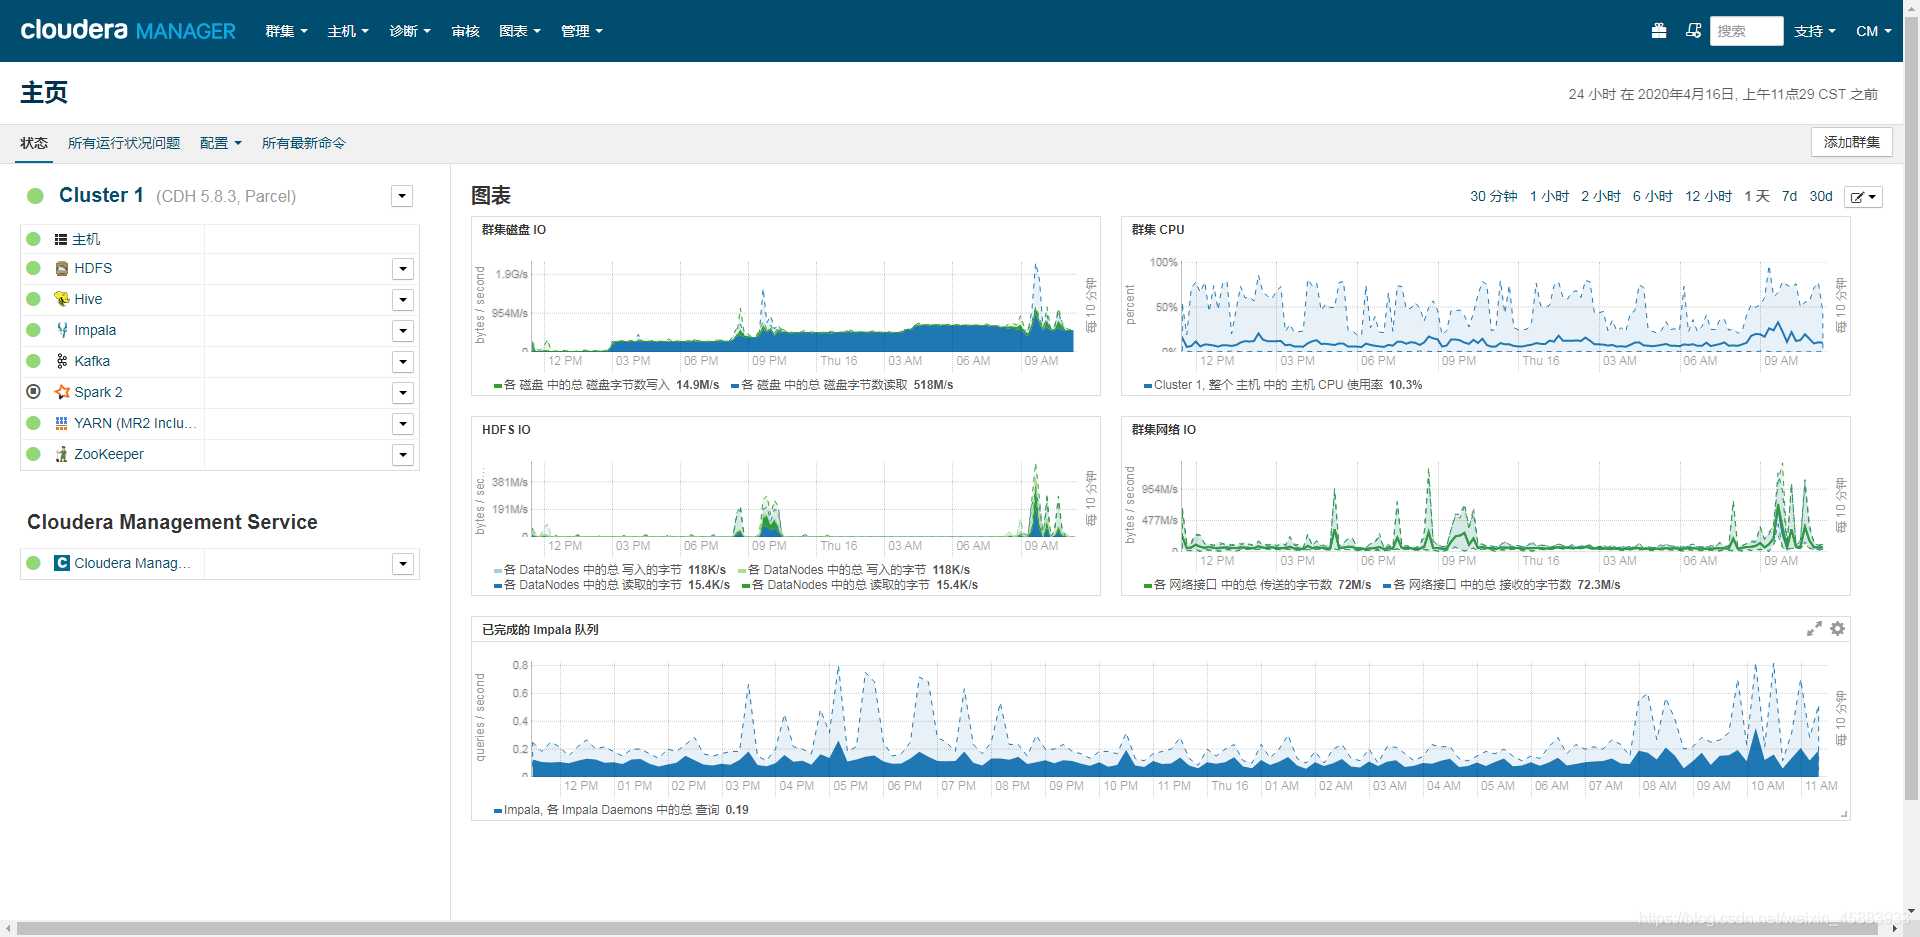The width and height of the screenshot is (1920, 937).
Task: Set time range to 7d
Action: (1790, 196)
